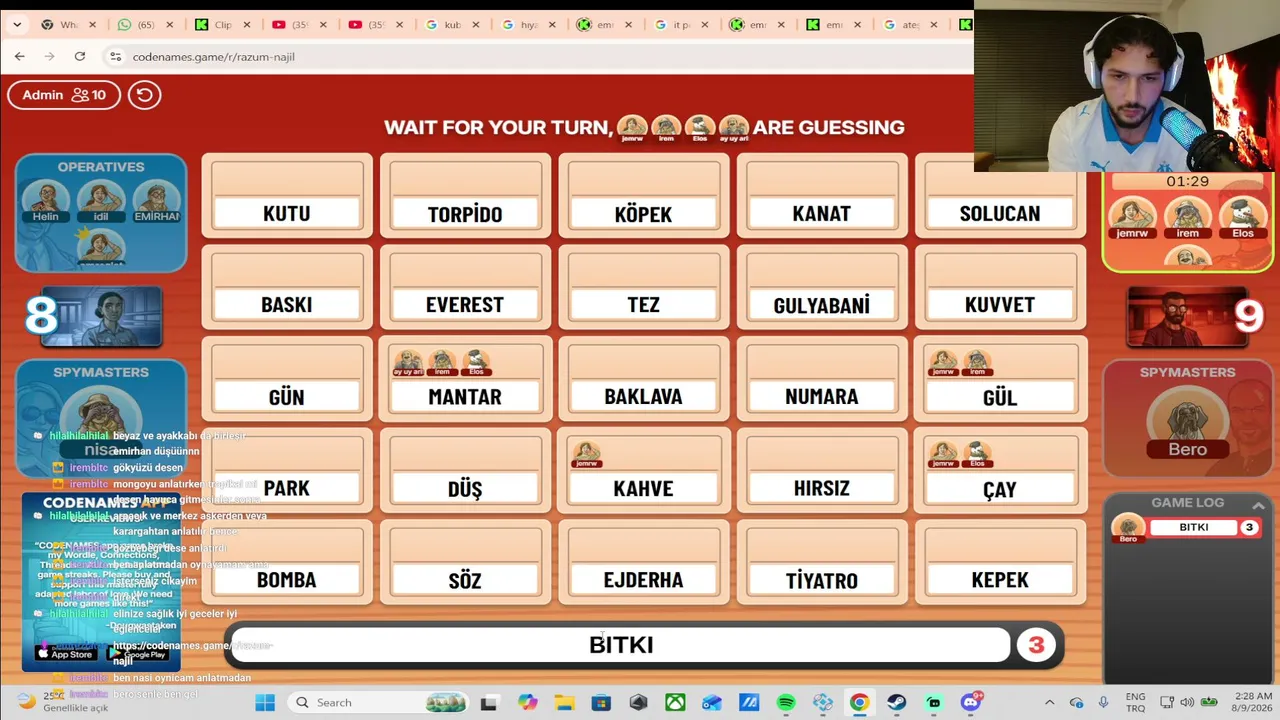Select the ÇAY word card
Screen dimensions: 1280x720
1000,472
